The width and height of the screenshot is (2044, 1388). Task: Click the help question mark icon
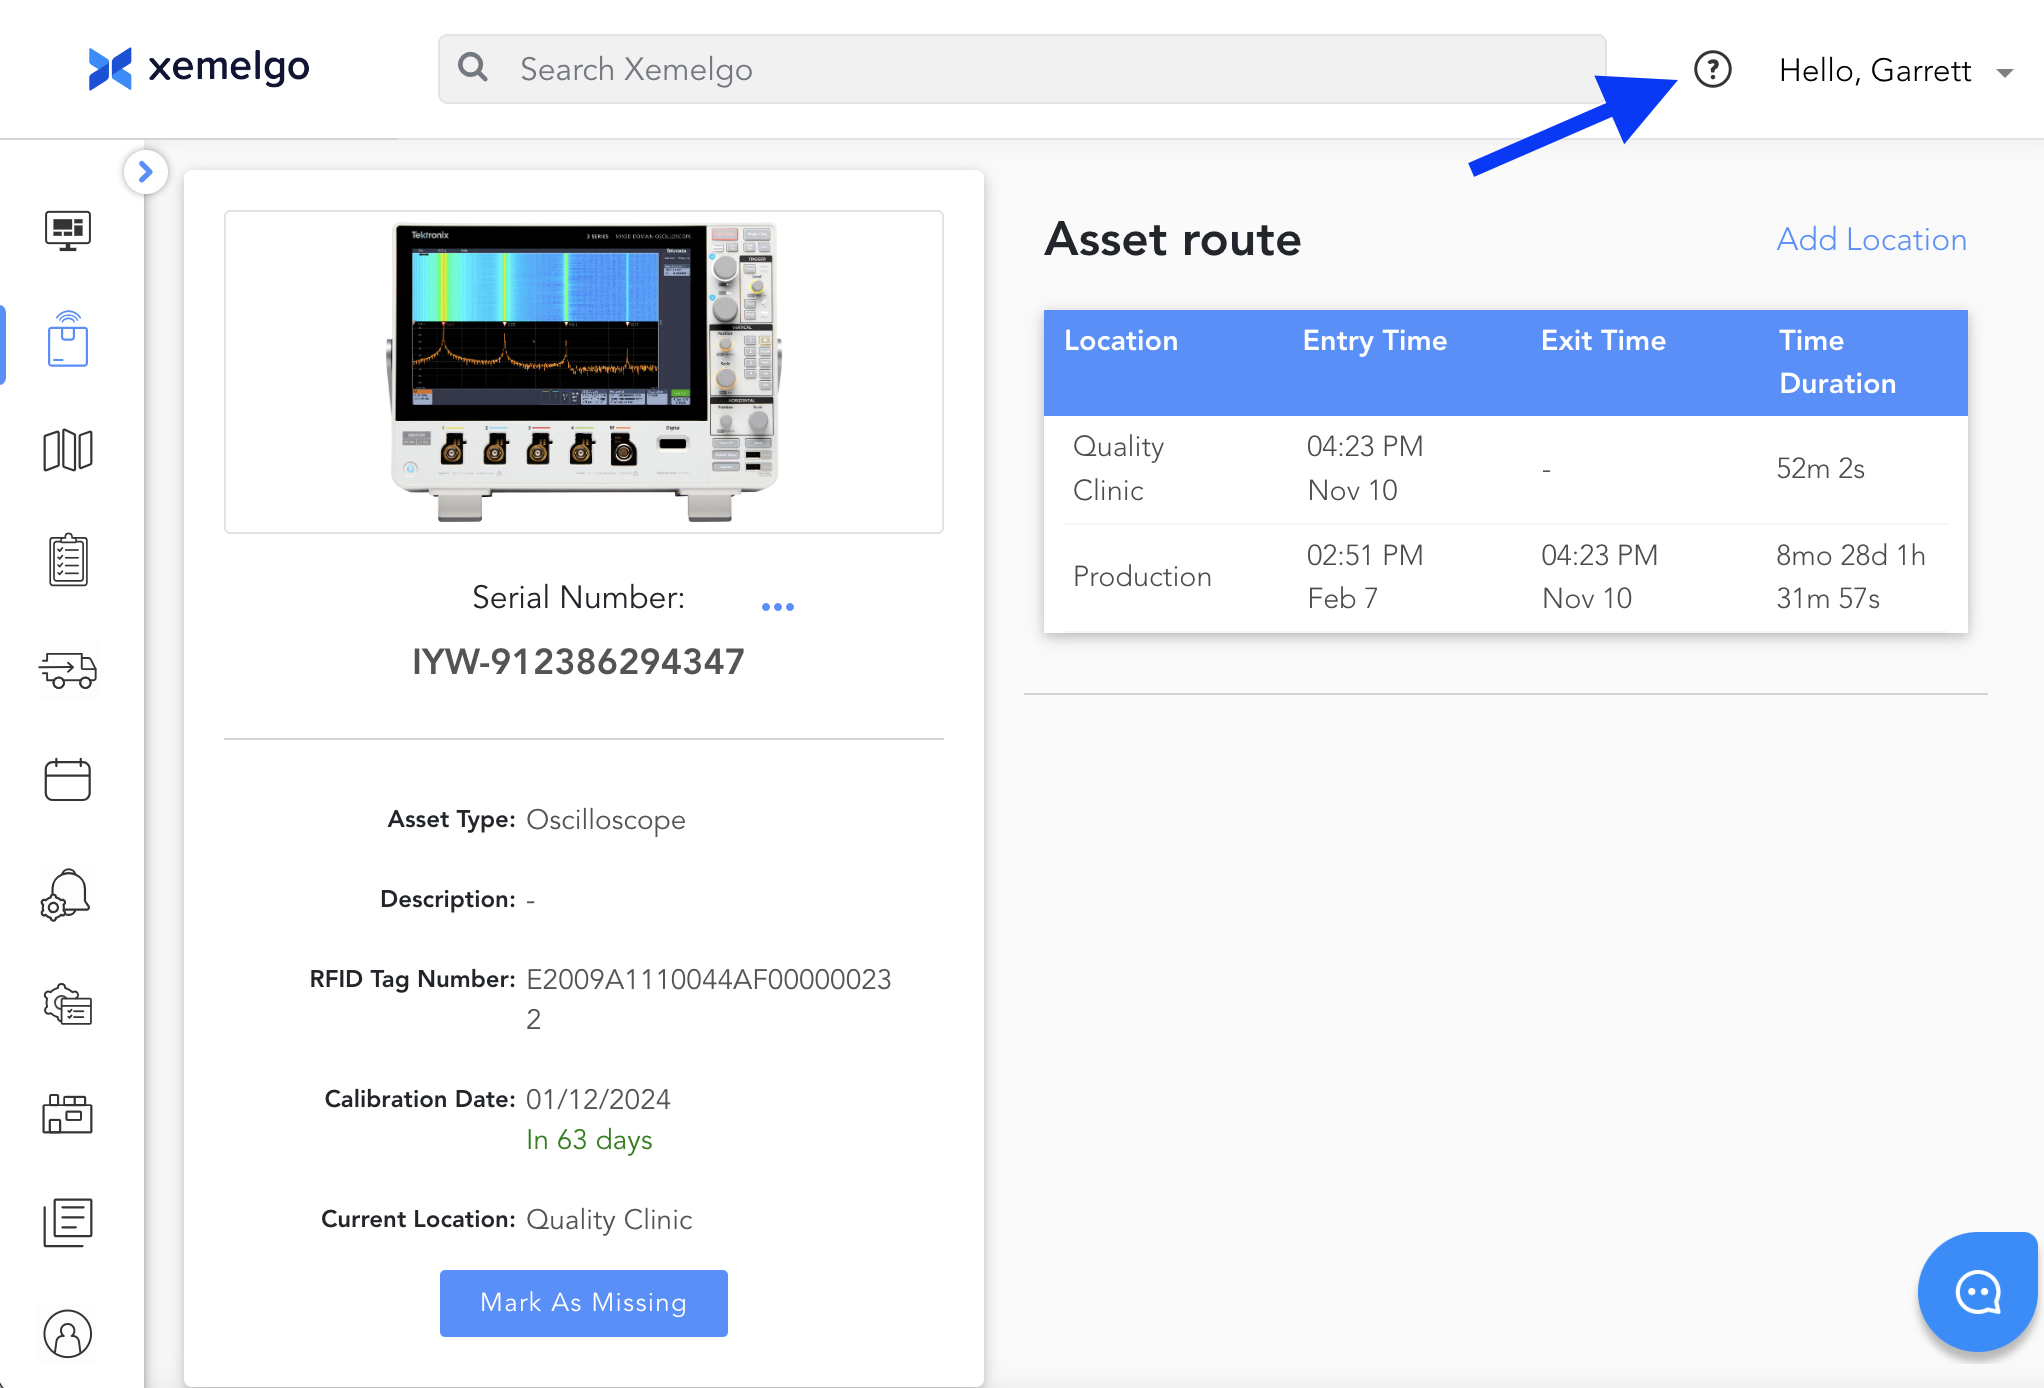[1712, 70]
